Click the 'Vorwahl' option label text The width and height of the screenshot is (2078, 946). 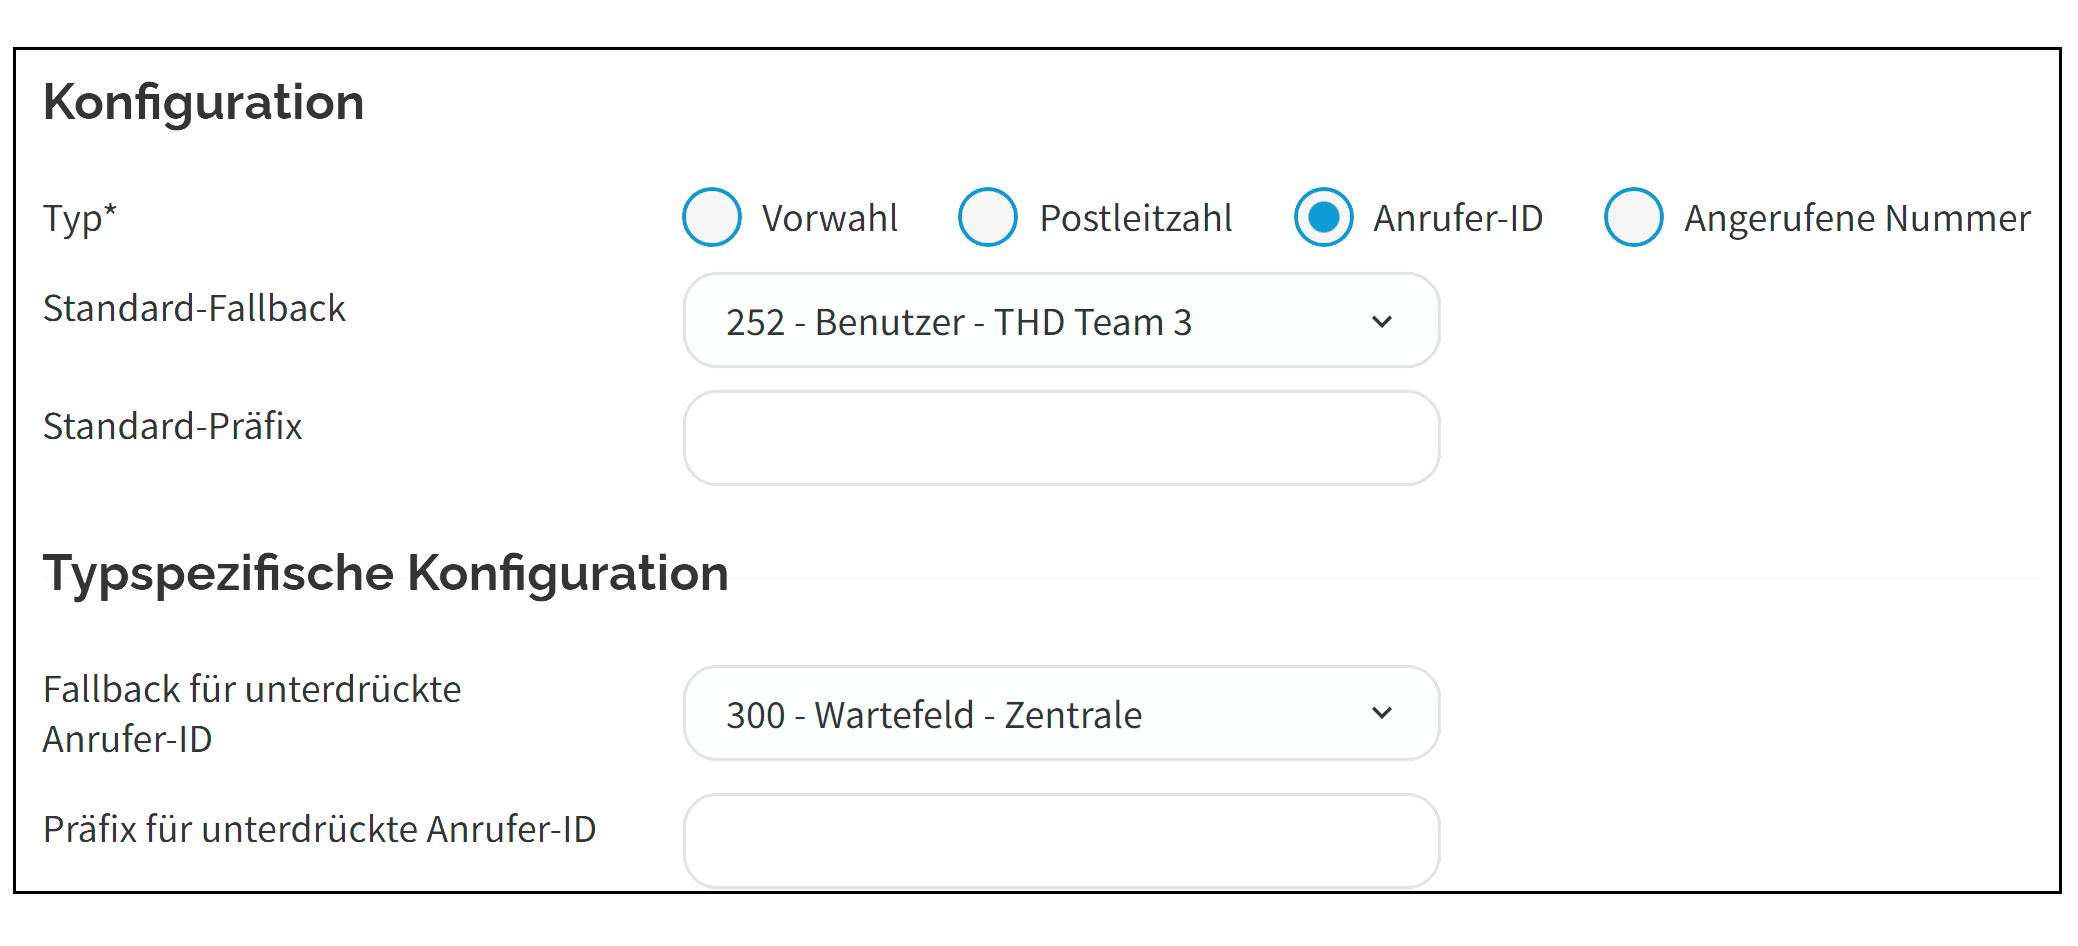829,218
